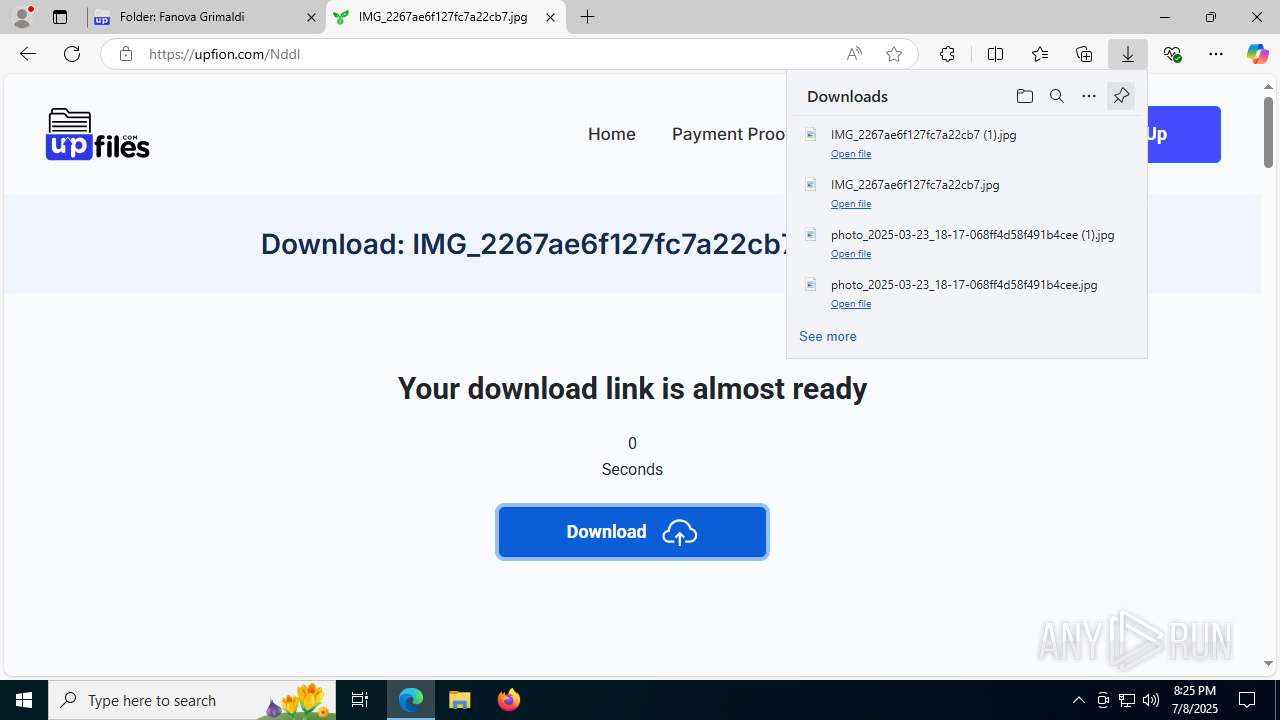
Task: Select IMG_2267ae6f127fc7a22cb7 (1).jpg download entry name
Action: [x=924, y=135]
